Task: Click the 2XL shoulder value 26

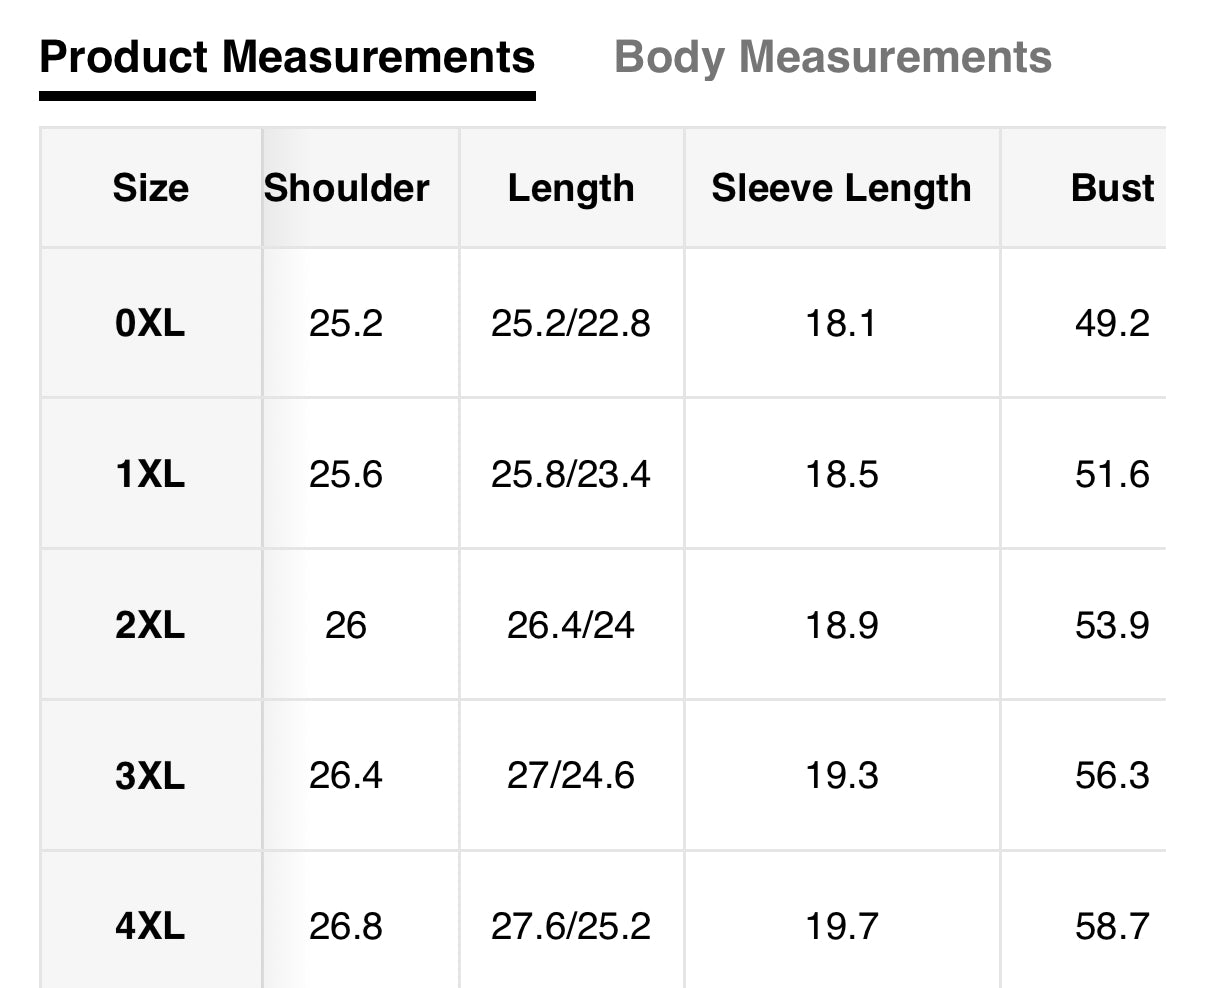Action: tap(346, 626)
